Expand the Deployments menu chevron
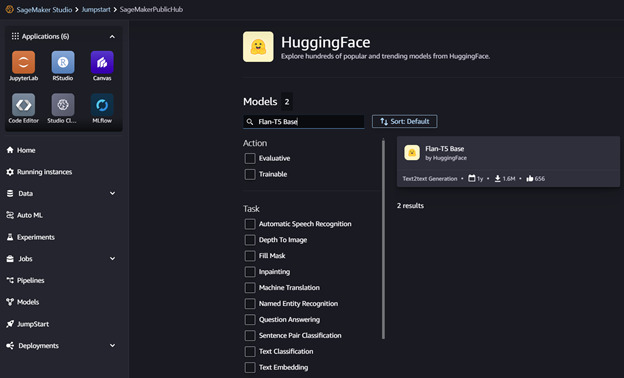624x378 pixels. [113, 346]
